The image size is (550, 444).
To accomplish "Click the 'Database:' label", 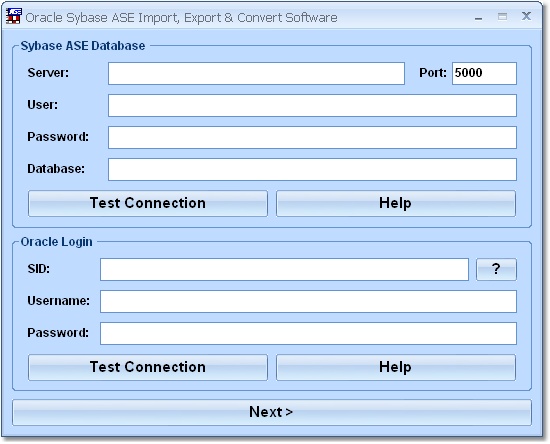I will [x=56, y=169].
